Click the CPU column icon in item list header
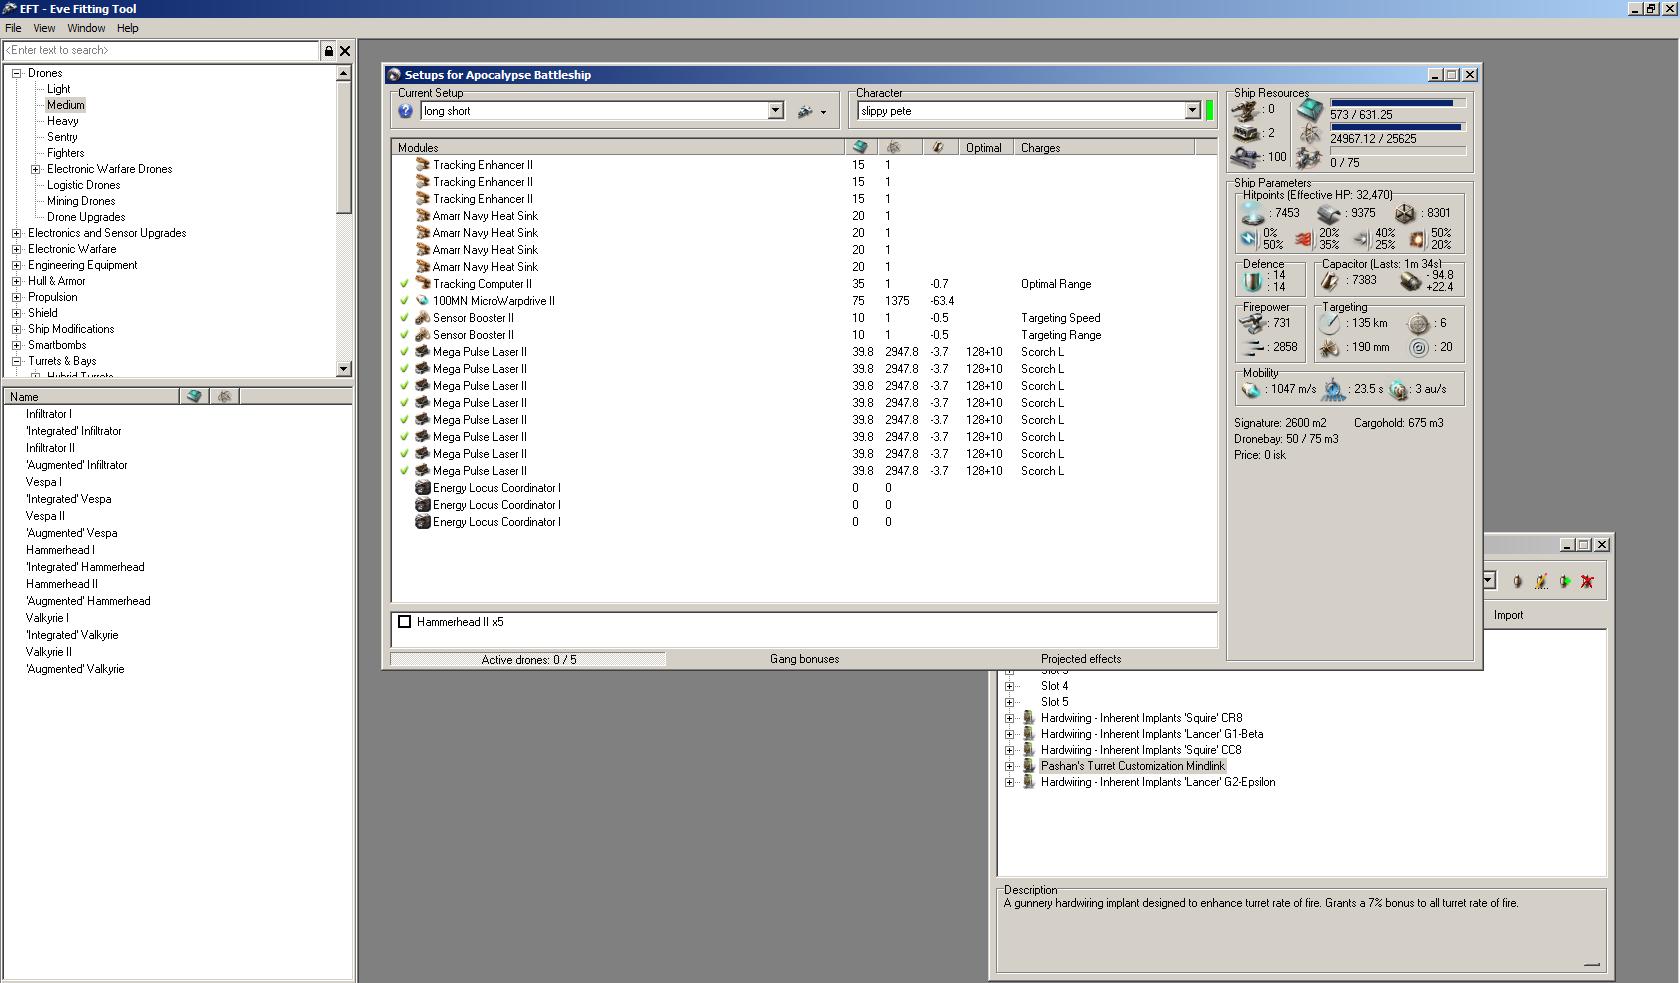This screenshot has height=983, width=1680. 194,397
